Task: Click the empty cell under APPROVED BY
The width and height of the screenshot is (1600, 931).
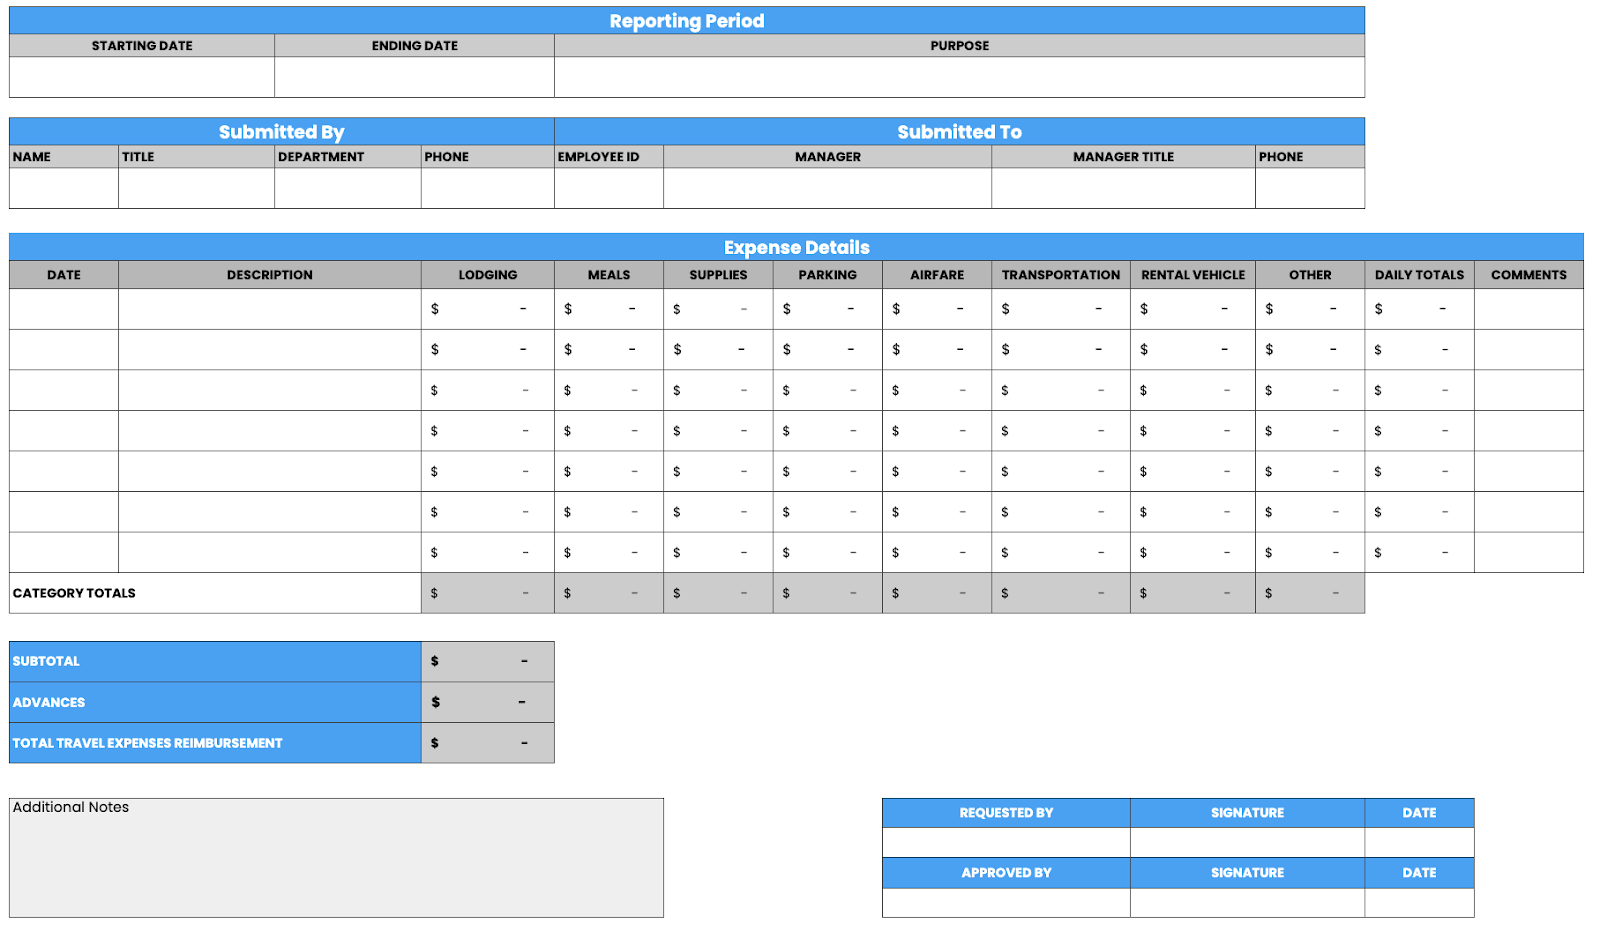Action: click(1006, 903)
